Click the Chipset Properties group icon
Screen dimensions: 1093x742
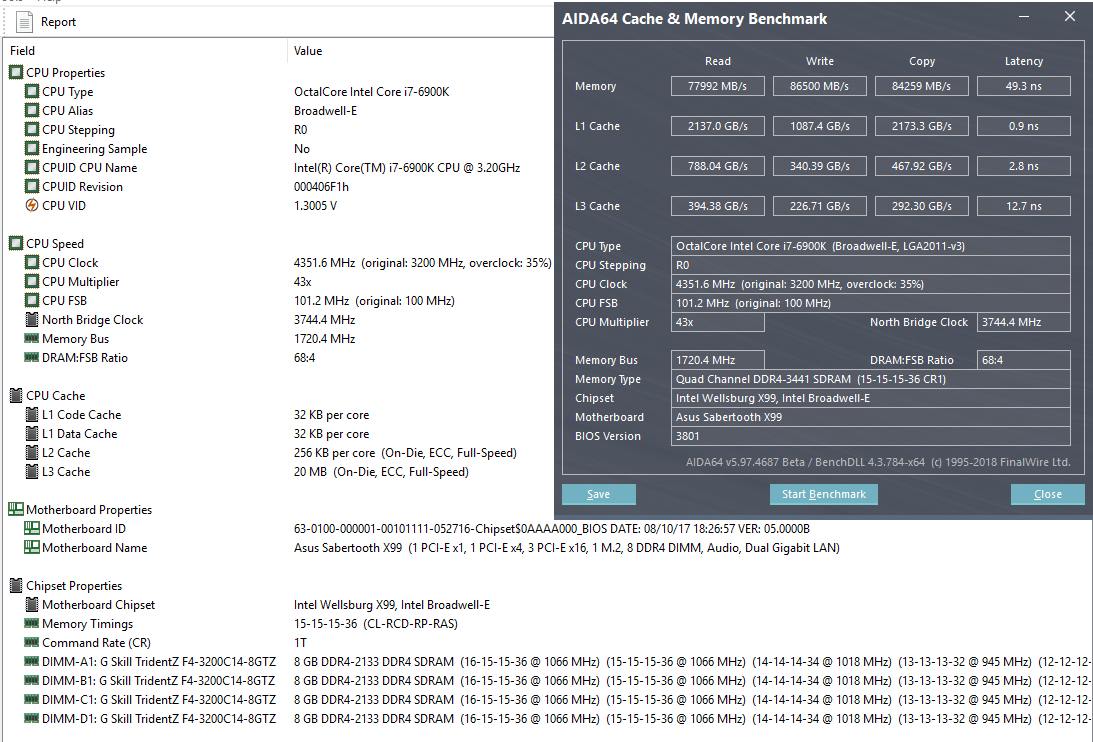tap(16, 585)
